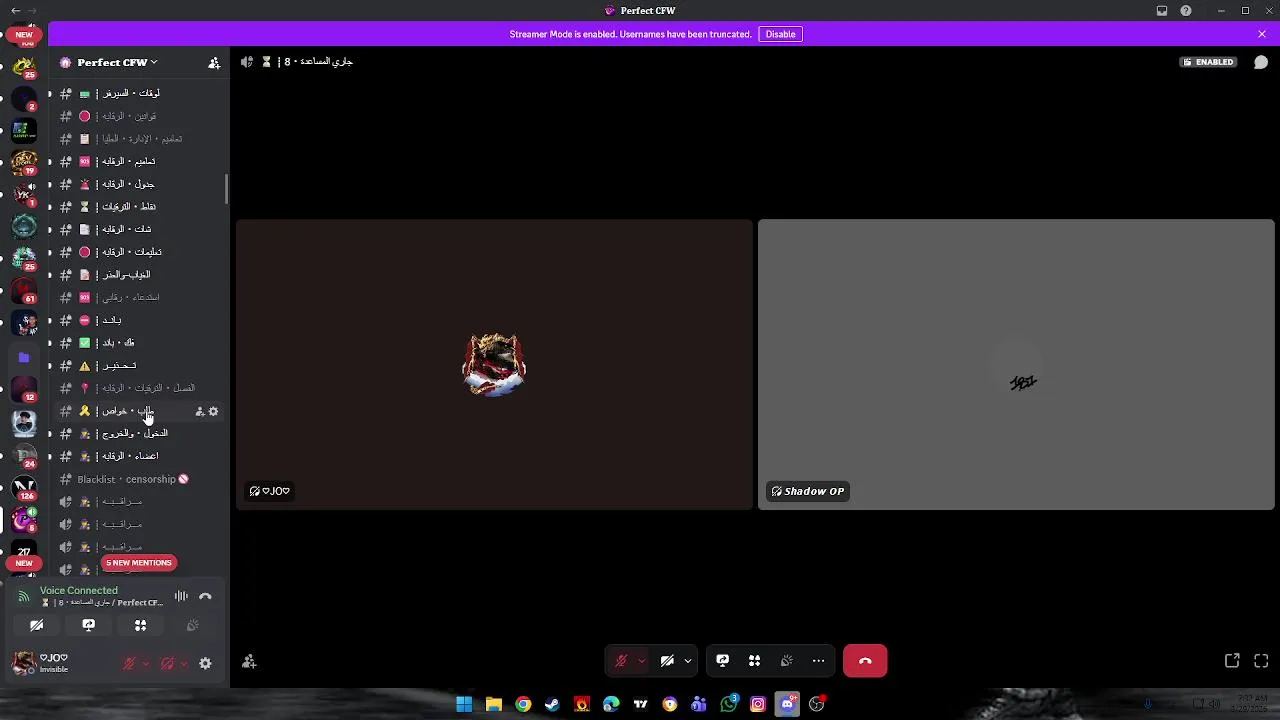Open the purple server folder in sidebar
The width and height of the screenshot is (1280, 720).
click(24, 357)
